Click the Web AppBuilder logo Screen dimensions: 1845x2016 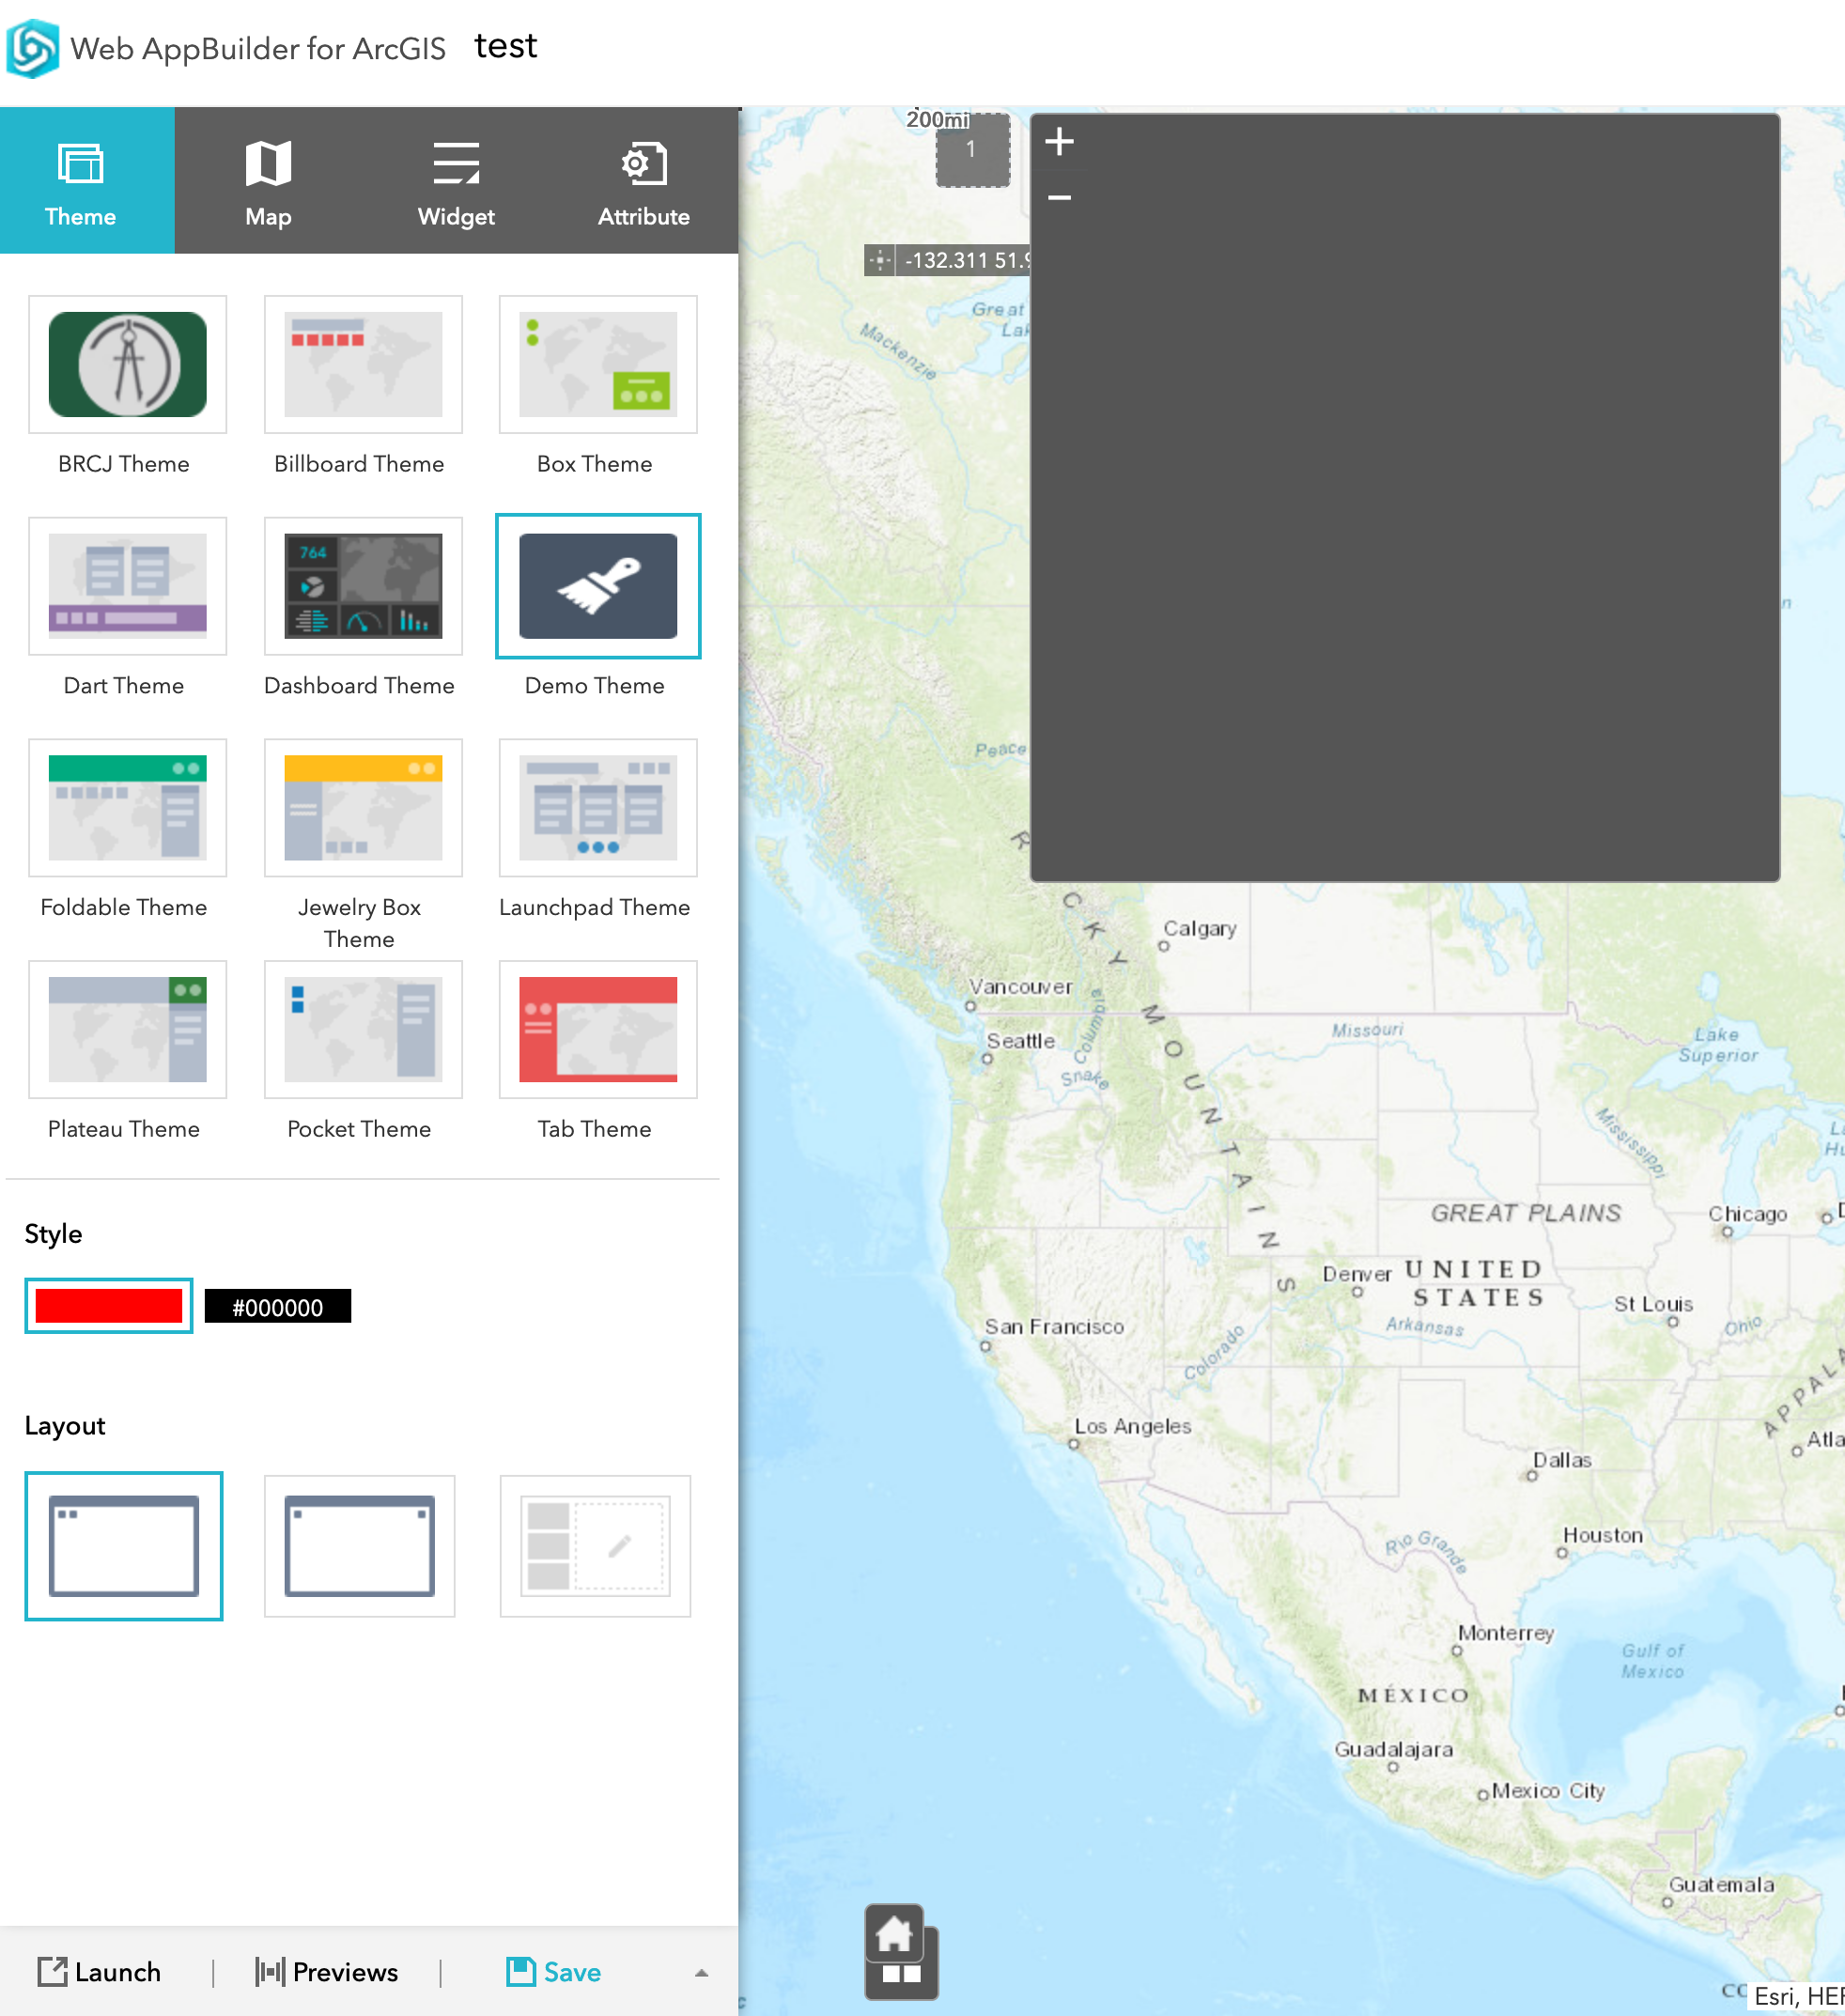33,48
